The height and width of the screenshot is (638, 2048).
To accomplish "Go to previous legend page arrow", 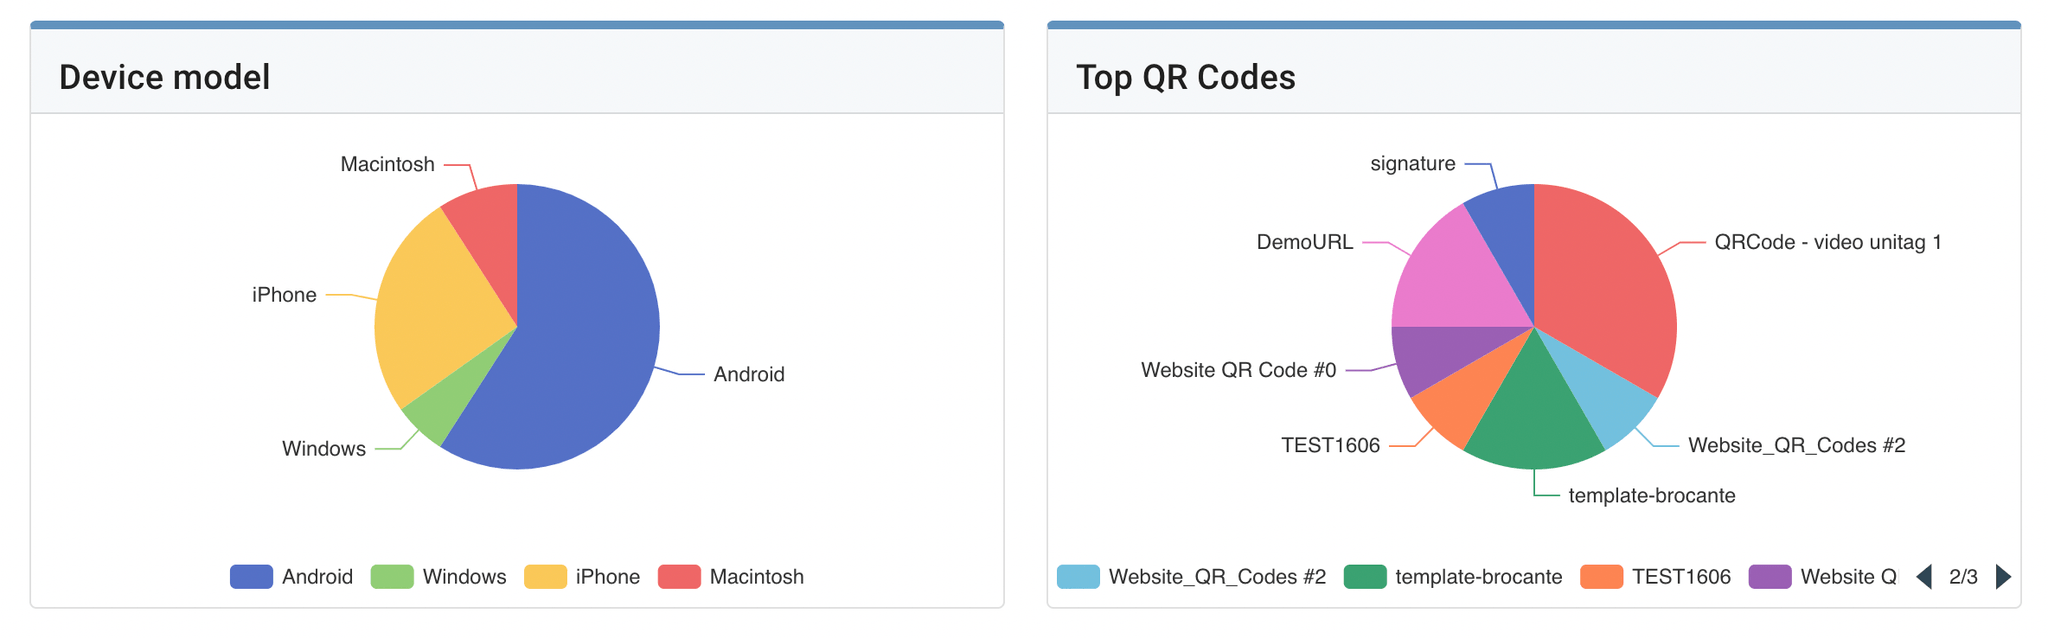I will point(1924,577).
